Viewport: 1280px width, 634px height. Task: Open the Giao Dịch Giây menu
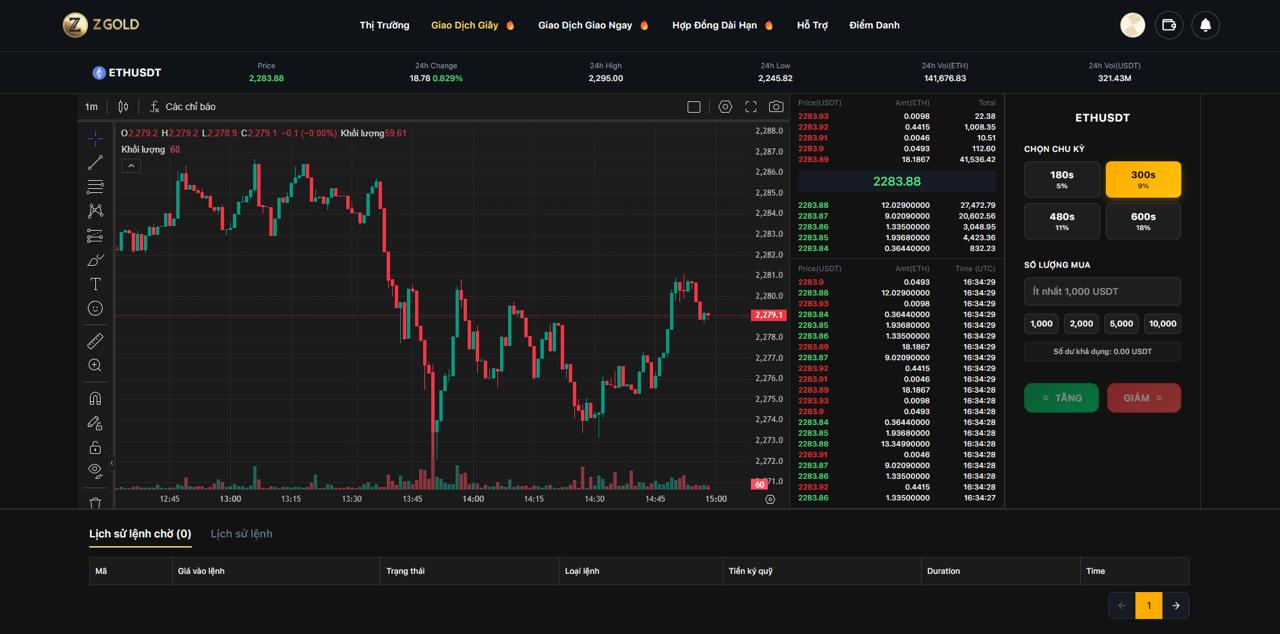472,25
